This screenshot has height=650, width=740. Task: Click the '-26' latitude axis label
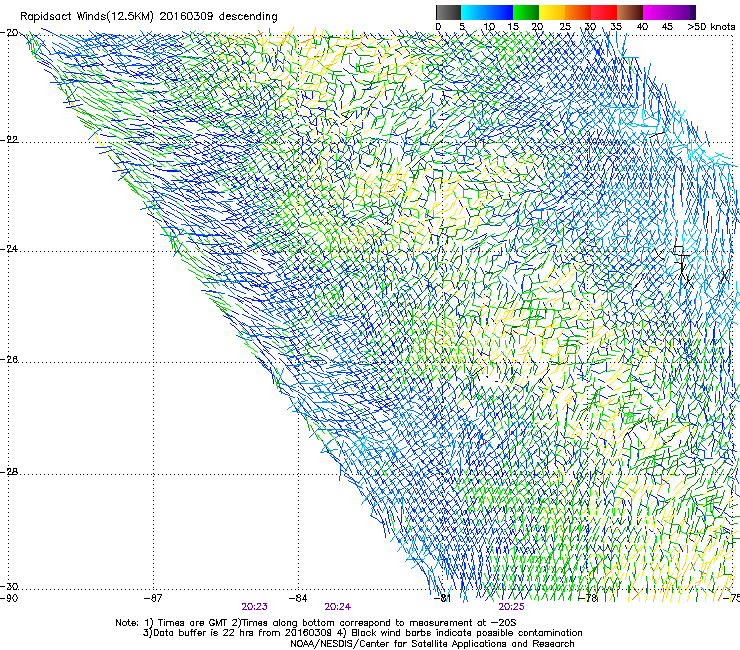(x=9, y=360)
